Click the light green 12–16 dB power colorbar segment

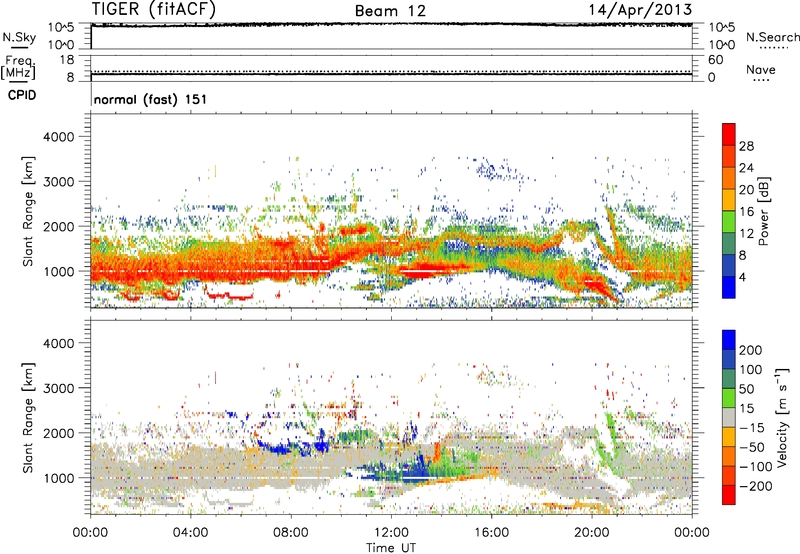[x=729, y=222]
